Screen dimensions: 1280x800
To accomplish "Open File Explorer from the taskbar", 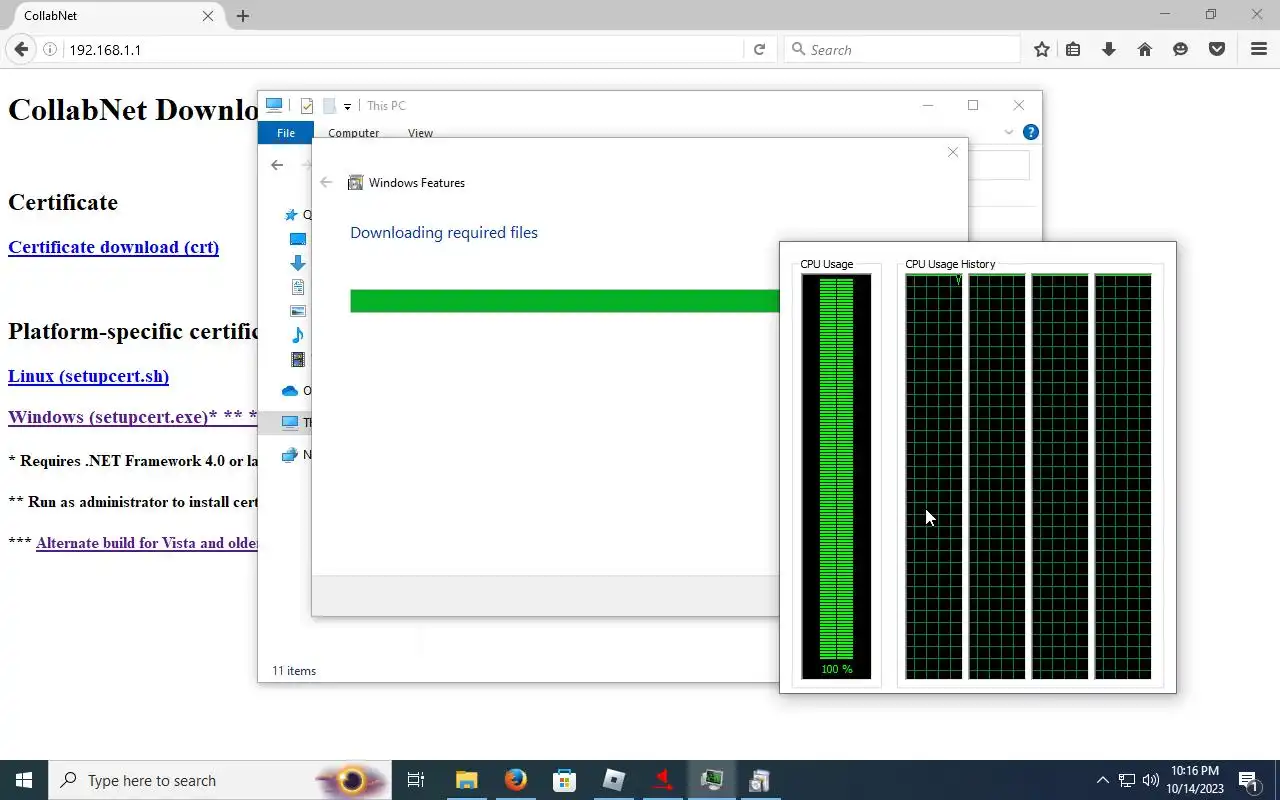I will [x=467, y=780].
